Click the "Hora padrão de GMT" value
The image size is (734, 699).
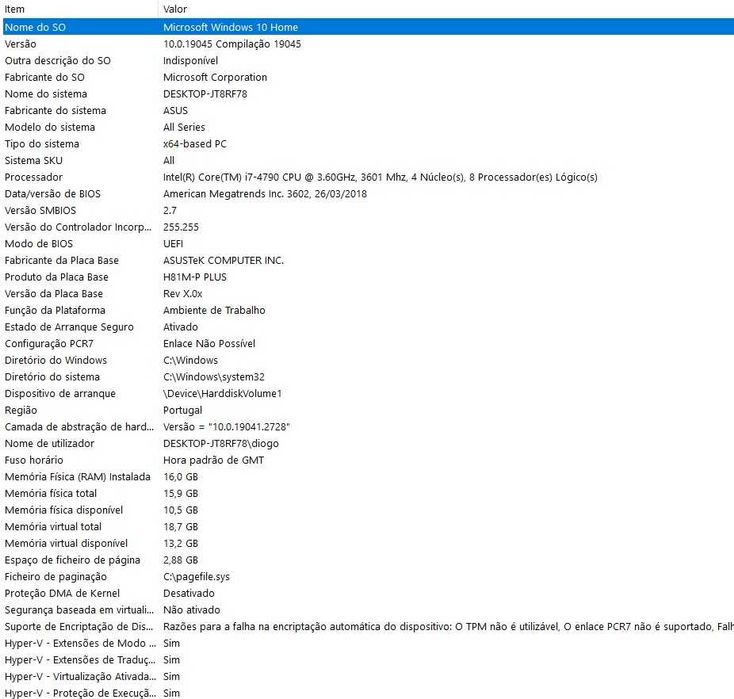tap(213, 460)
